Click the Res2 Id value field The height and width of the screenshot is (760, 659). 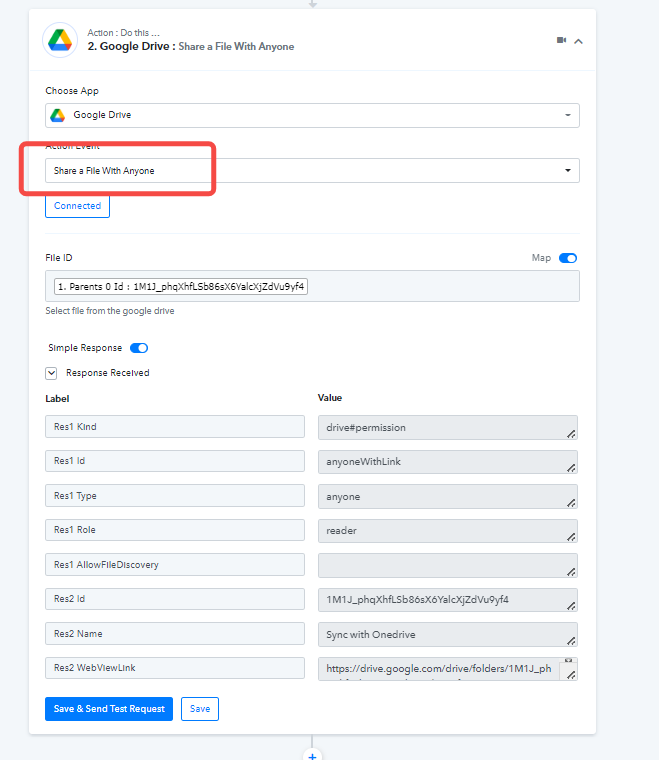(x=448, y=600)
